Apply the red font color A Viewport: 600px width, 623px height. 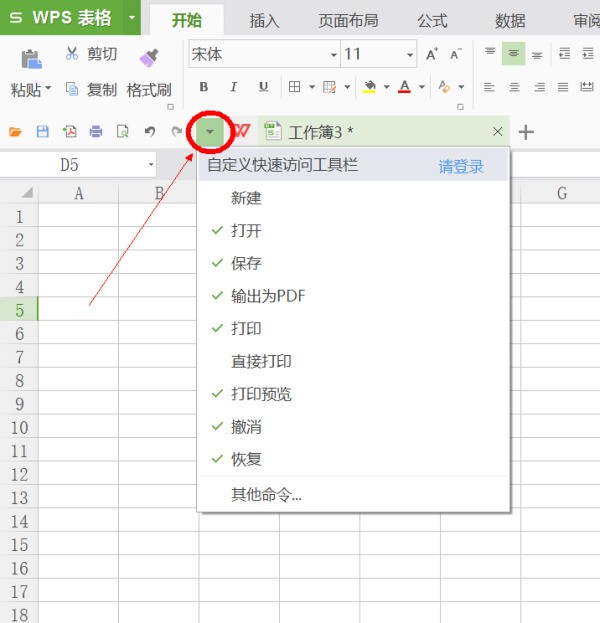[x=405, y=87]
